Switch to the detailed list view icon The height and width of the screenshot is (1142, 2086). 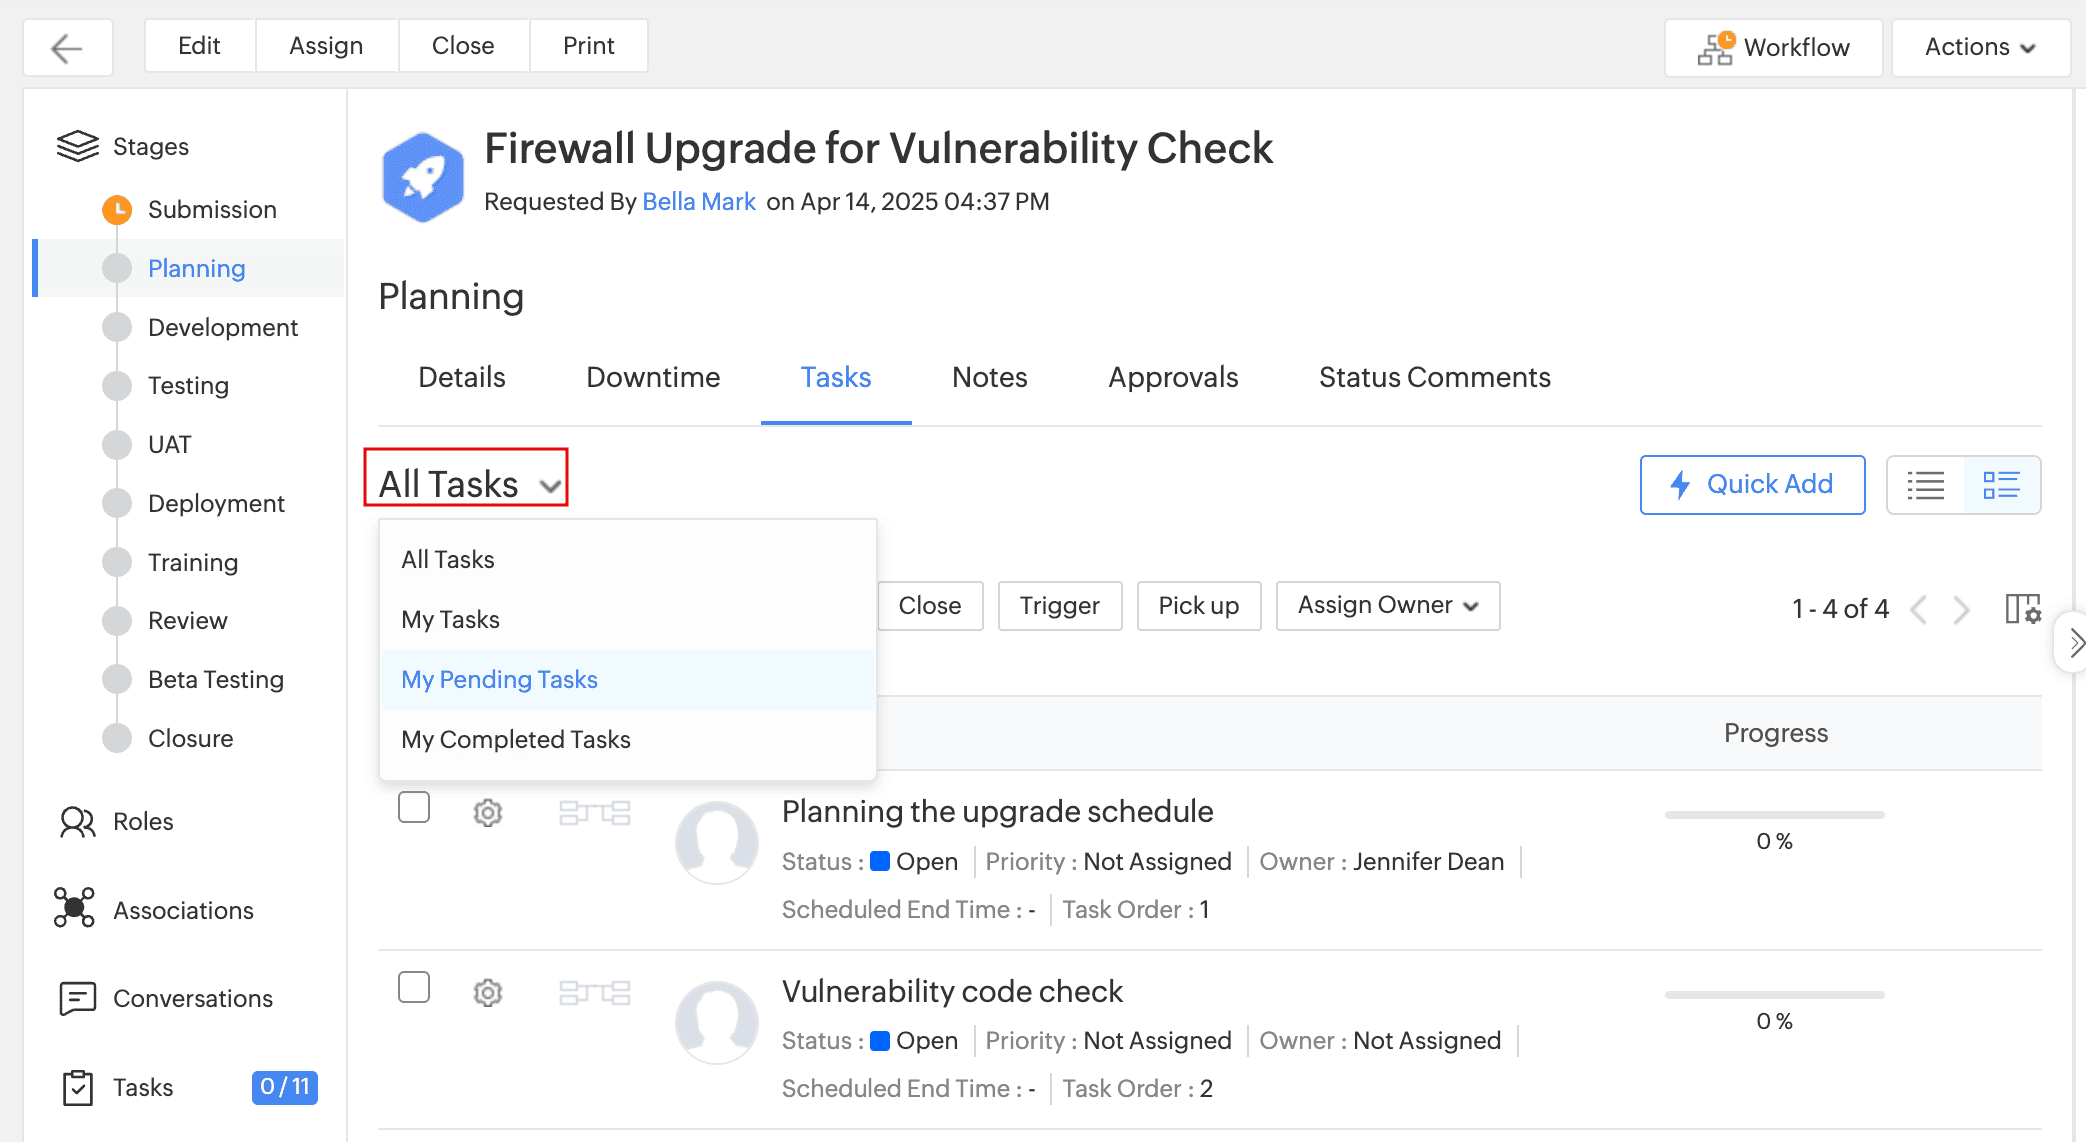pos(2001,485)
